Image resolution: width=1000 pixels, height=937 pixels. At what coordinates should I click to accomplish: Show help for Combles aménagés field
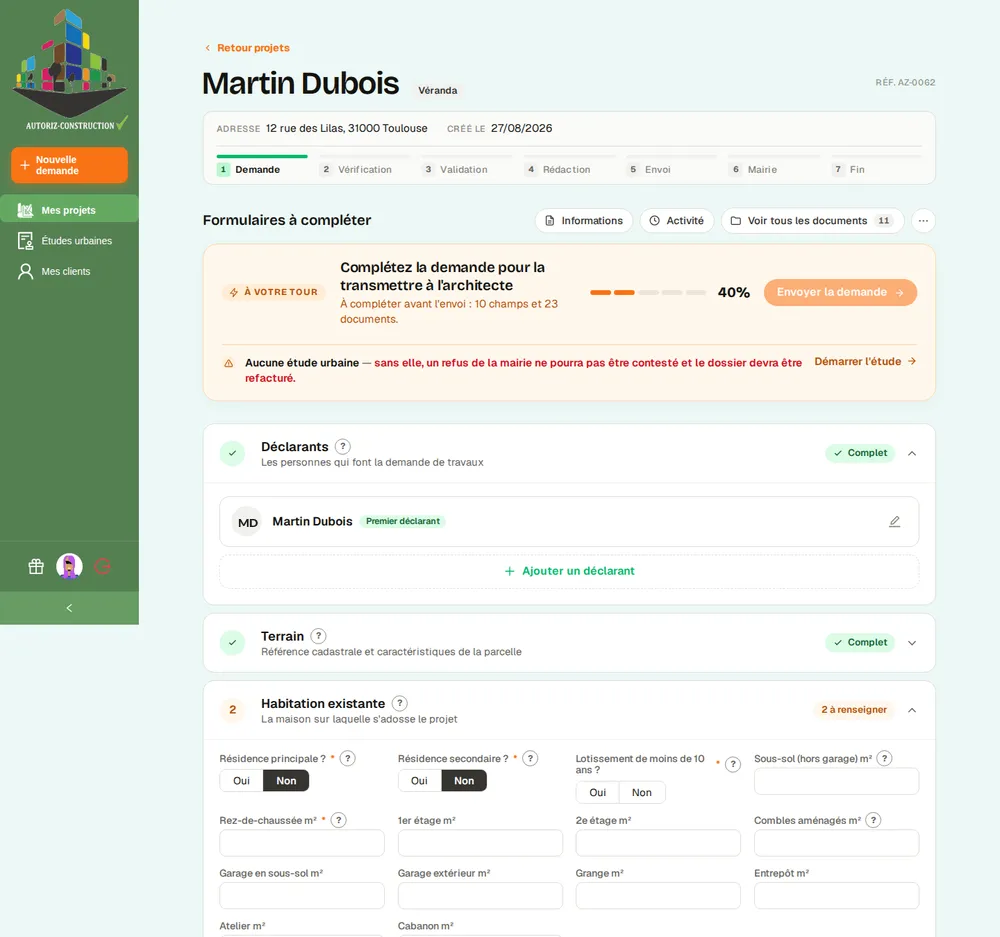pyautogui.click(x=873, y=820)
